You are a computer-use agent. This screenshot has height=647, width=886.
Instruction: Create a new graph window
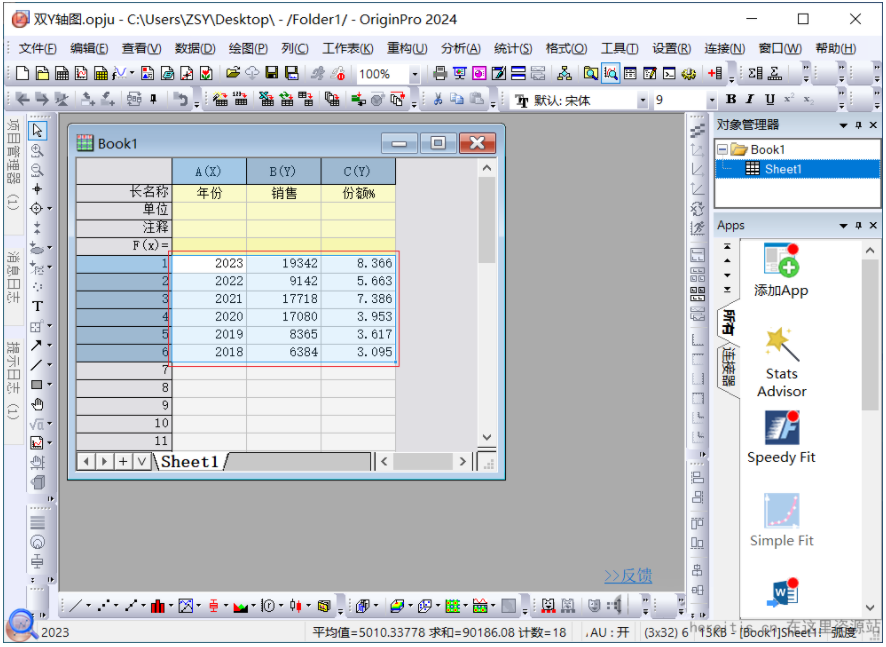click(81, 73)
